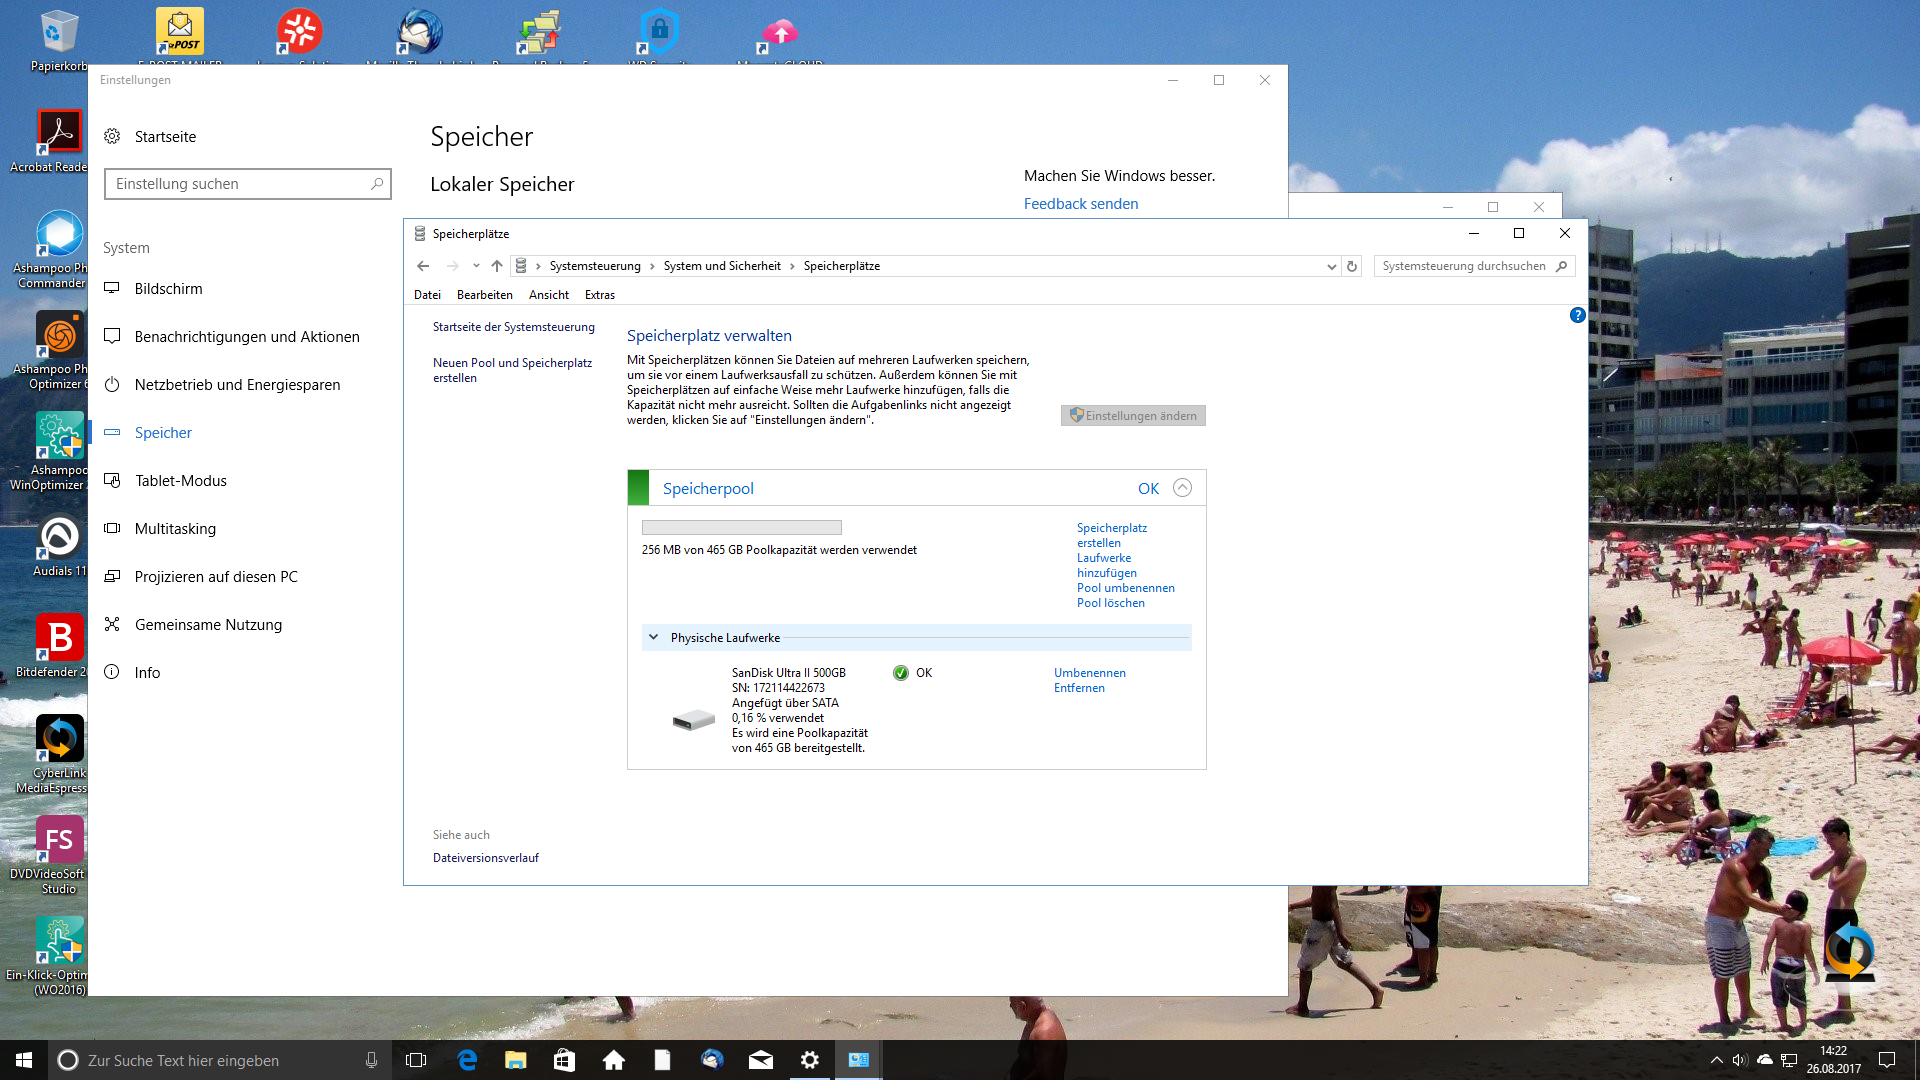Open Microsoft Edge from taskbar

tap(467, 1060)
